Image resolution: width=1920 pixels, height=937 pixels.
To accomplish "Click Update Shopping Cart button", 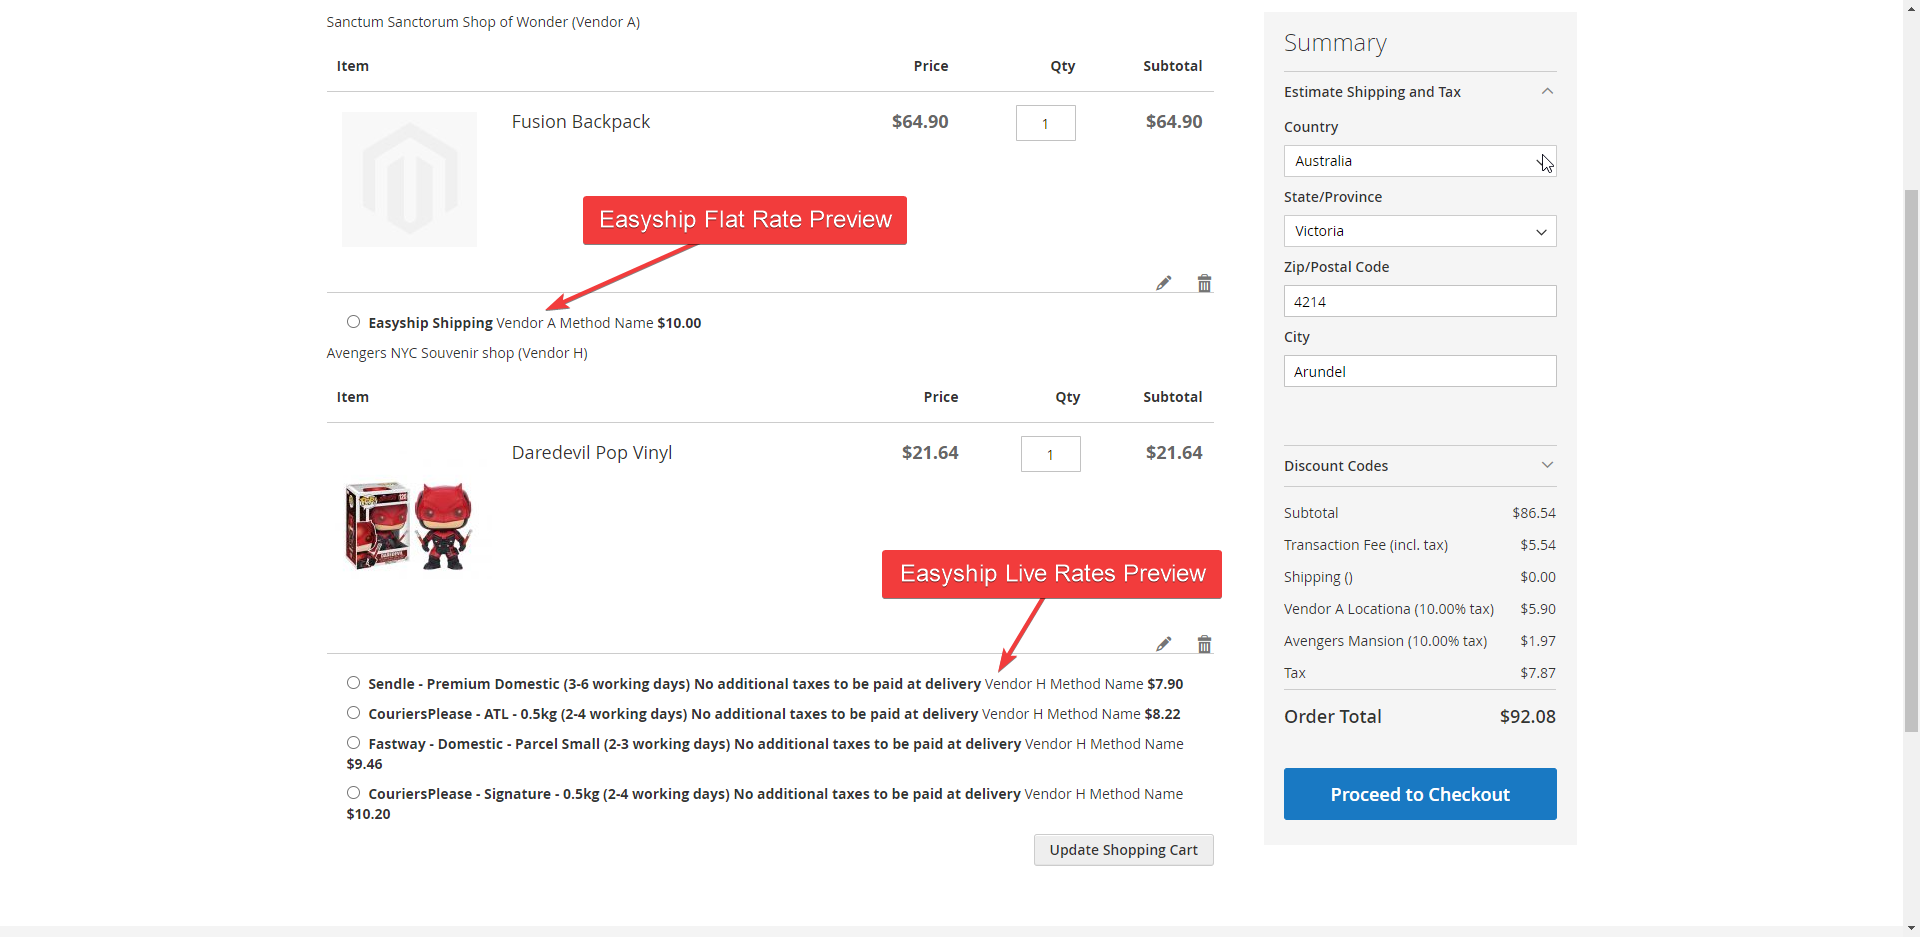I will point(1123,850).
